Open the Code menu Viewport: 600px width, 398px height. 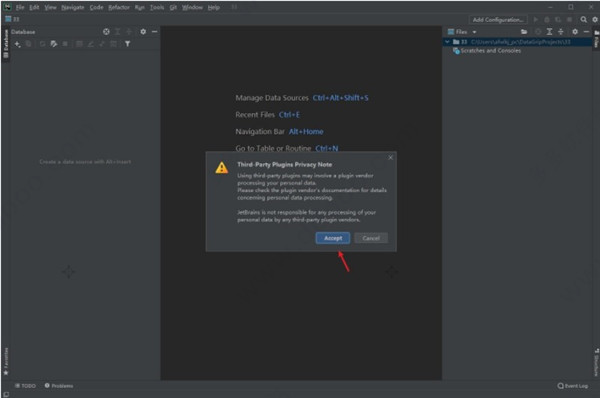click(x=96, y=7)
